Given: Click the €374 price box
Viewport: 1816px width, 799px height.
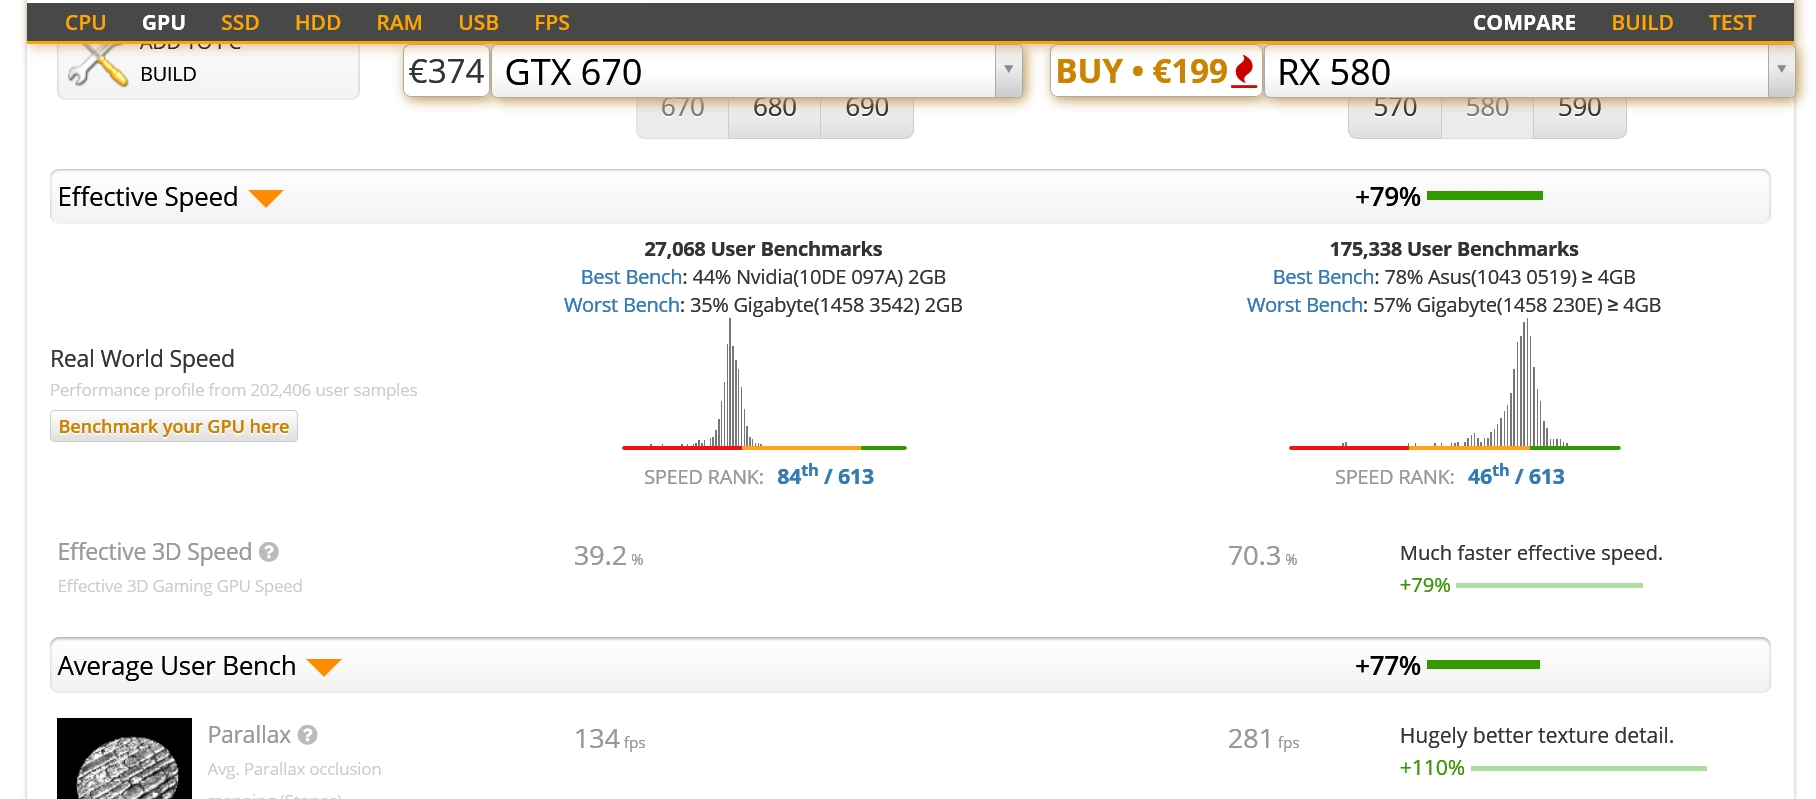Looking at the screenshot, I should click(x=446, y=72).
